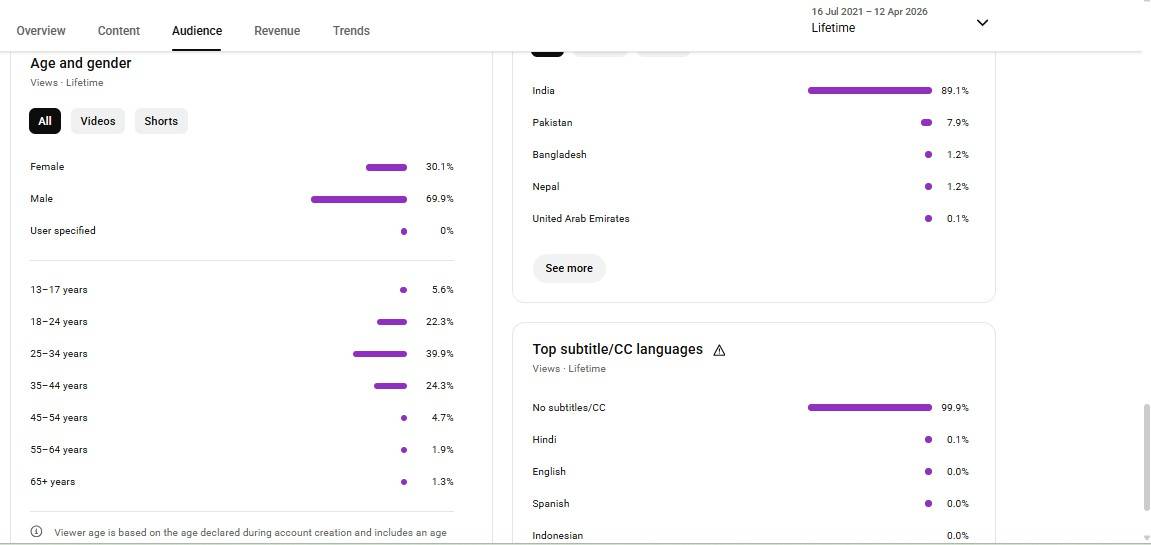Switch to the Videos filter chip
The height and width of the screenshot is (545, 1151).
coord(98,121)
